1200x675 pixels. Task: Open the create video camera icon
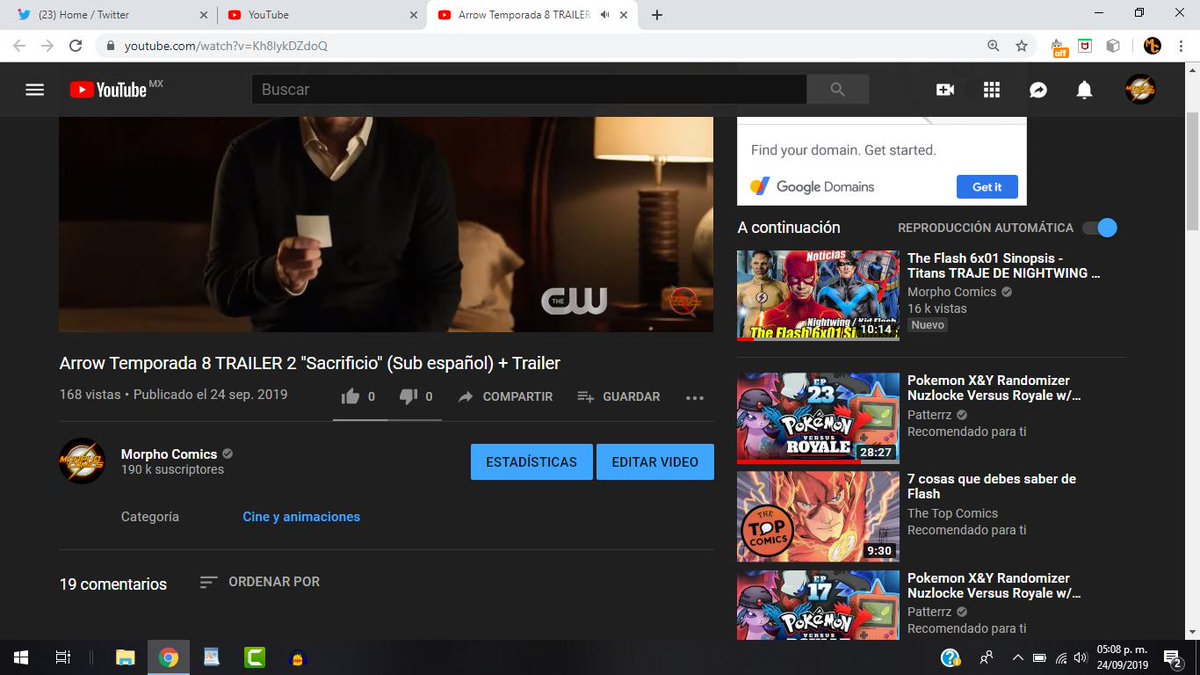click(945, 90)
